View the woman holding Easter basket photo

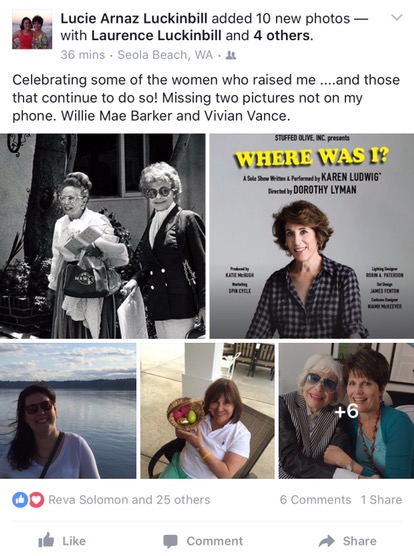tap(207, 411)
